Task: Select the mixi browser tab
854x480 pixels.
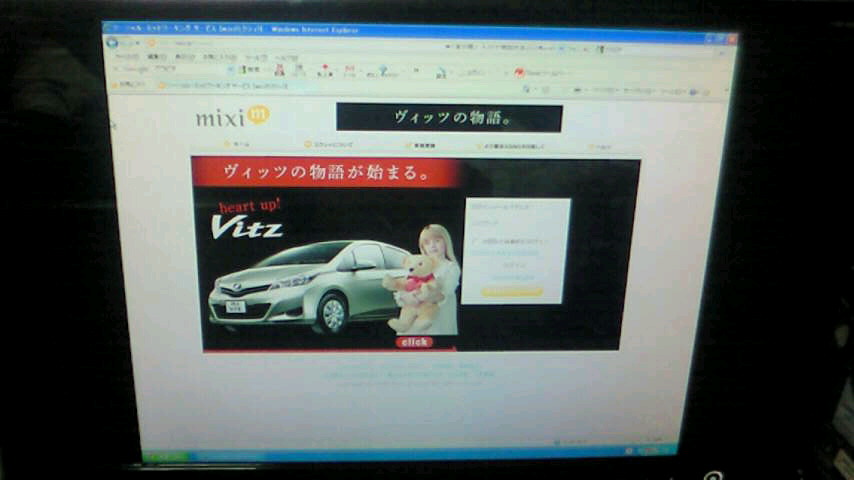Action: click(x=223, y=86)
